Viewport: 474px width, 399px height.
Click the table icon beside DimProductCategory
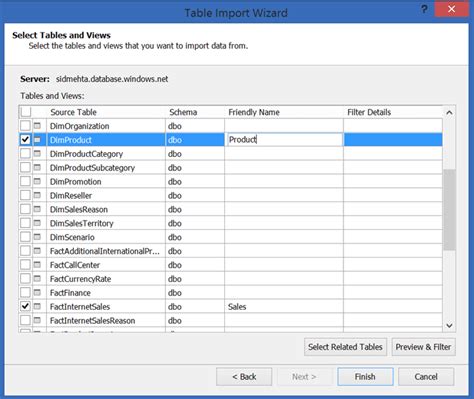click(x=37, y=153)
